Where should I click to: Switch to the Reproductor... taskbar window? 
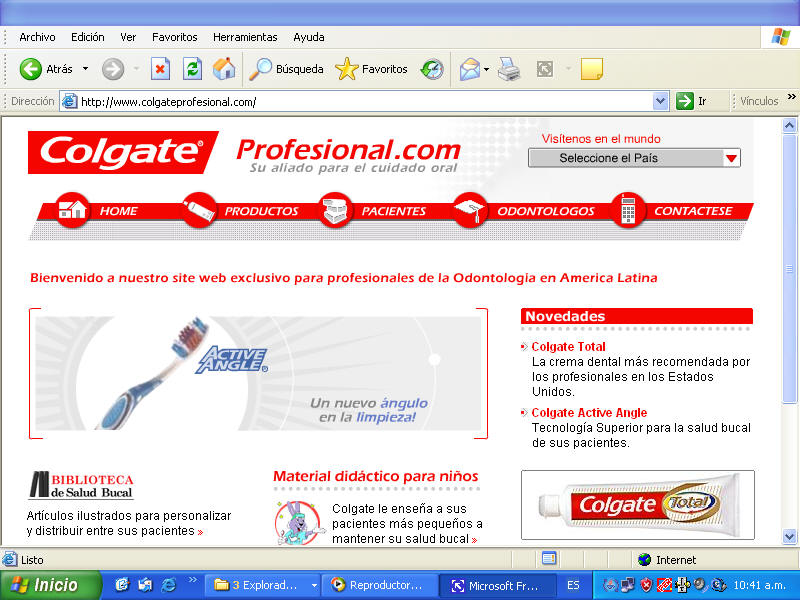(379, 585)
